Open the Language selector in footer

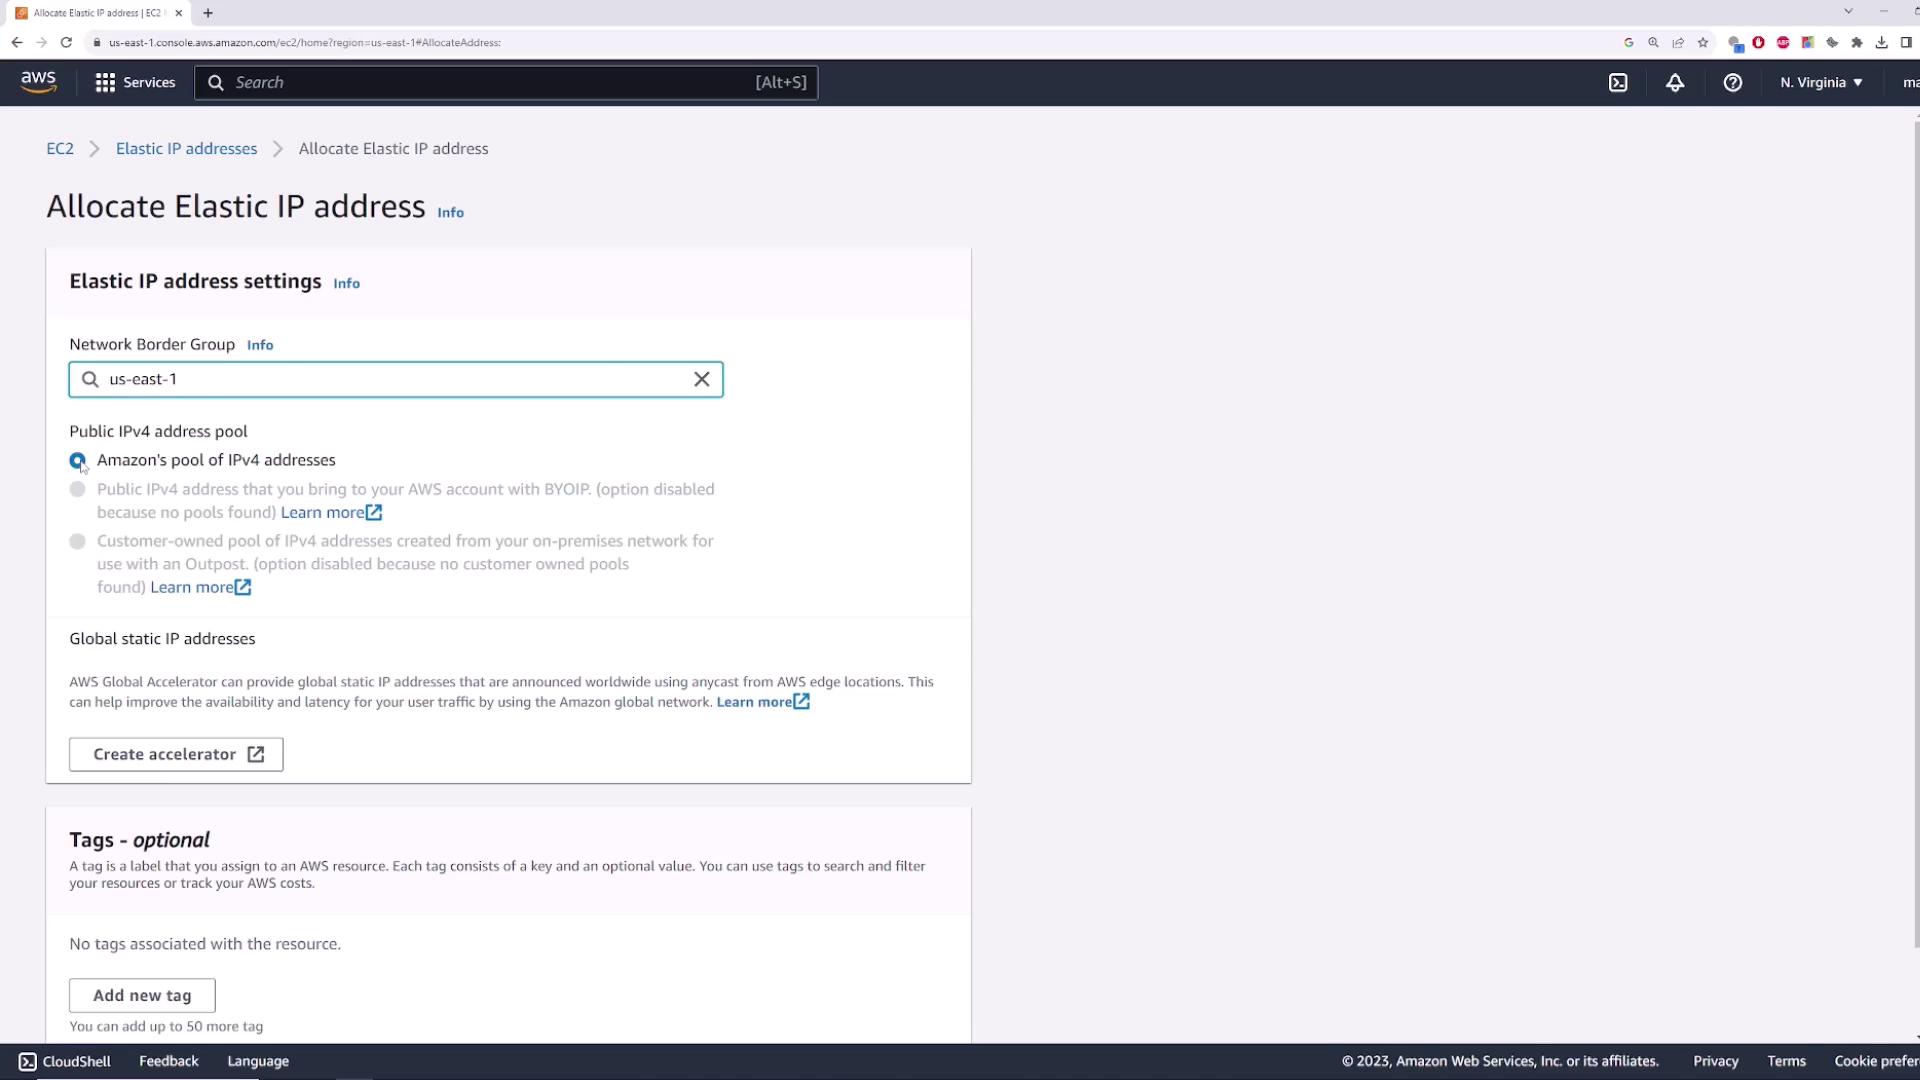click(258, 1061)
